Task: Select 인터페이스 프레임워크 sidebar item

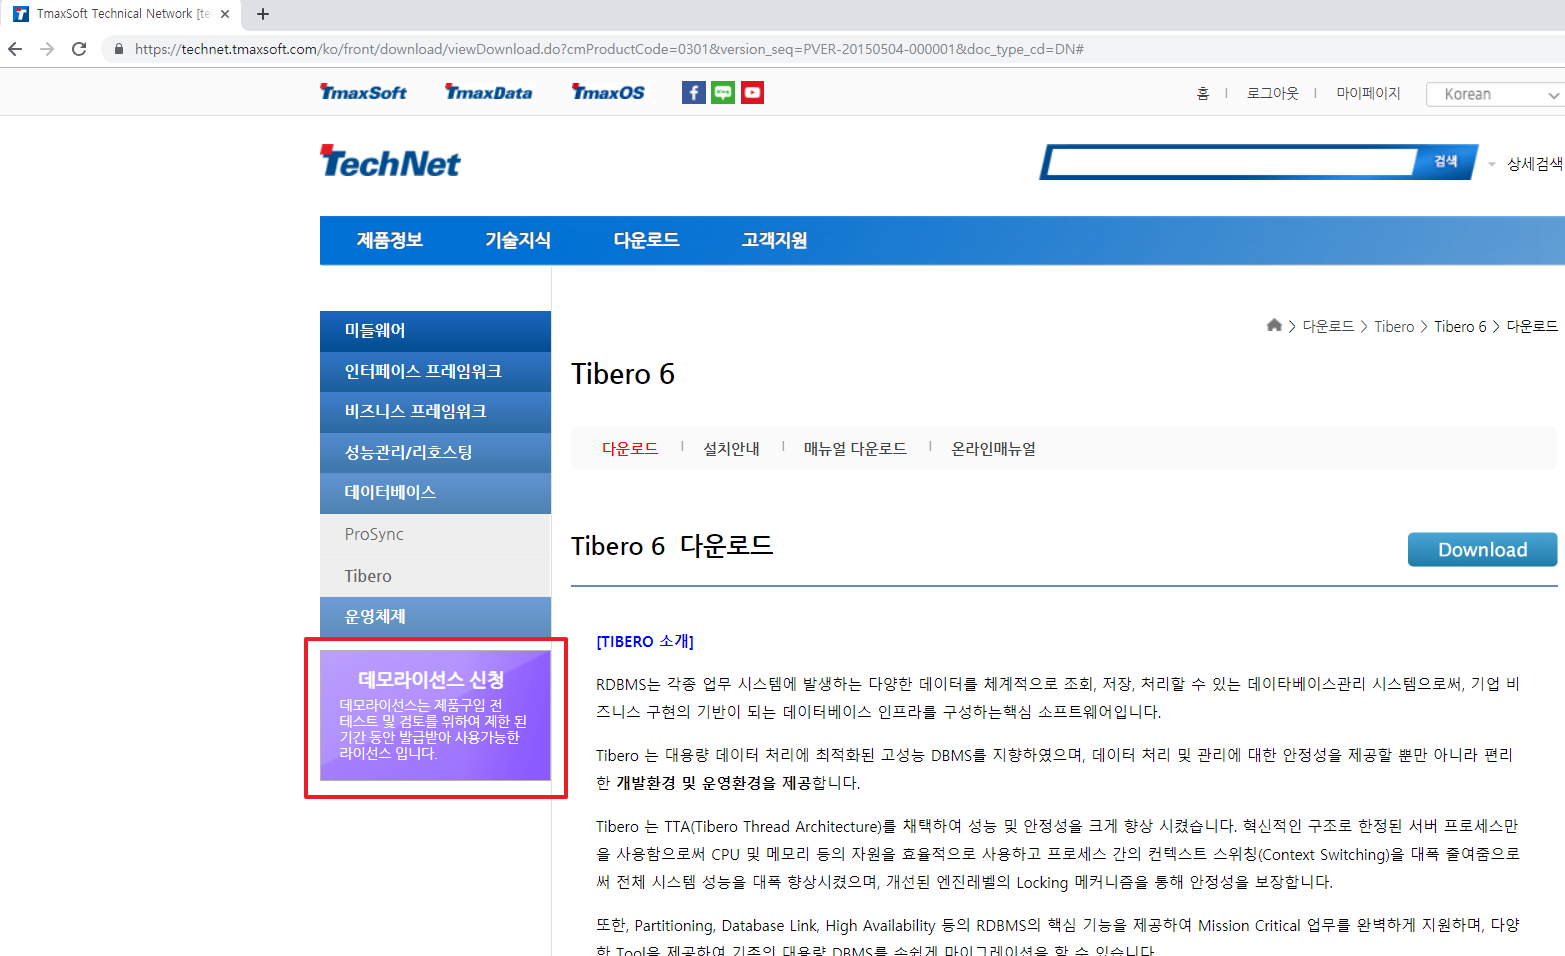Action: [x=435, y=372]
